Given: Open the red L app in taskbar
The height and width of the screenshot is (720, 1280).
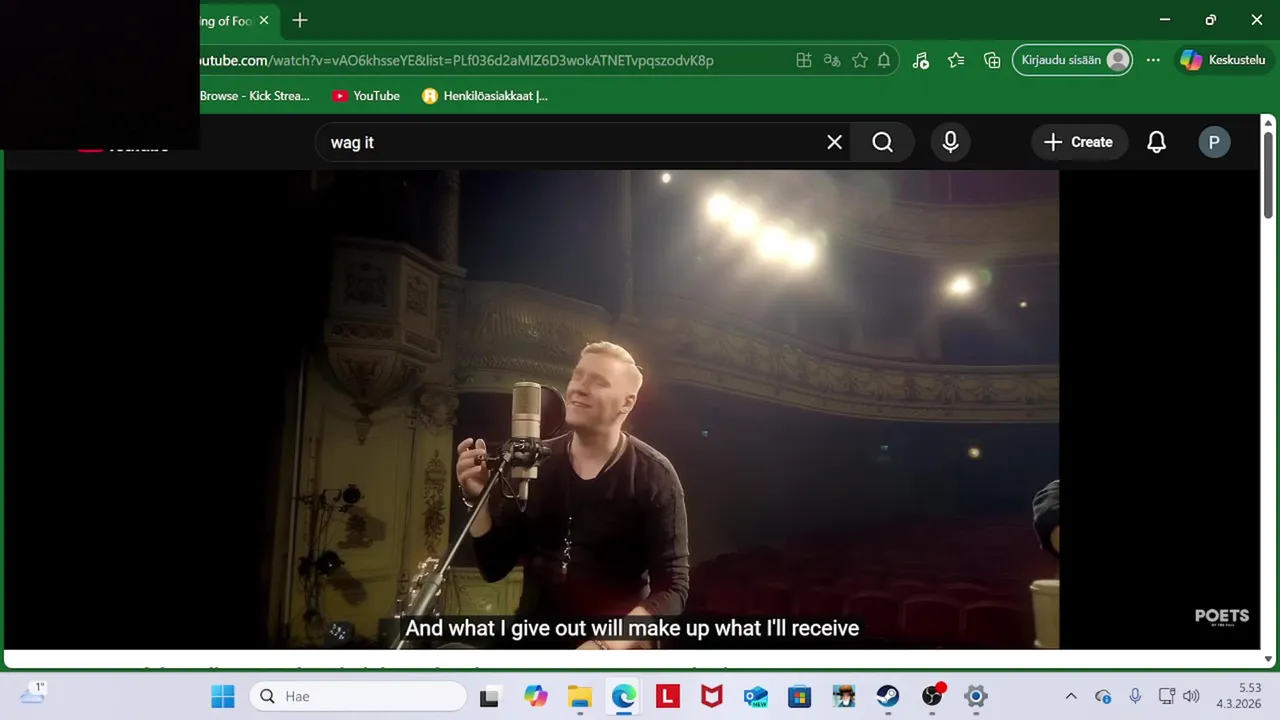Looking at the screenshot, I should [x=668, y=696].
